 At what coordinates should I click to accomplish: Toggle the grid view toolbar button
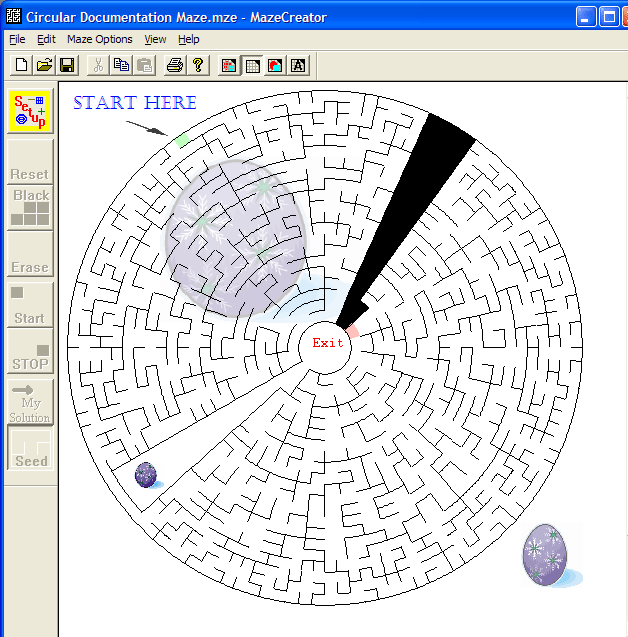(x=252, y=65)
